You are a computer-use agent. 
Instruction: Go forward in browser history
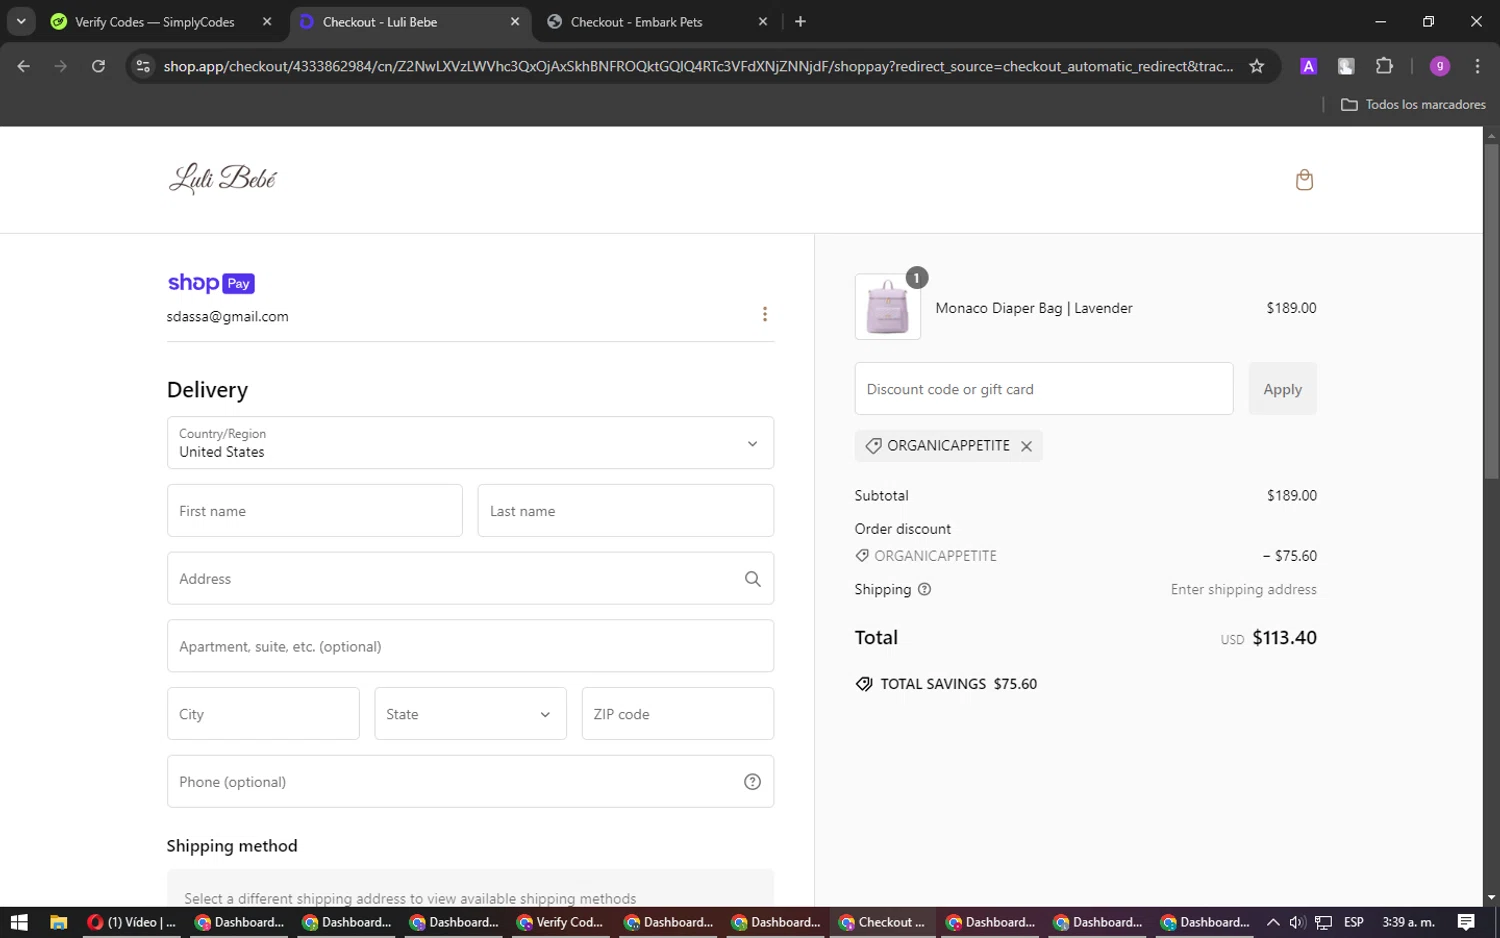61,66
